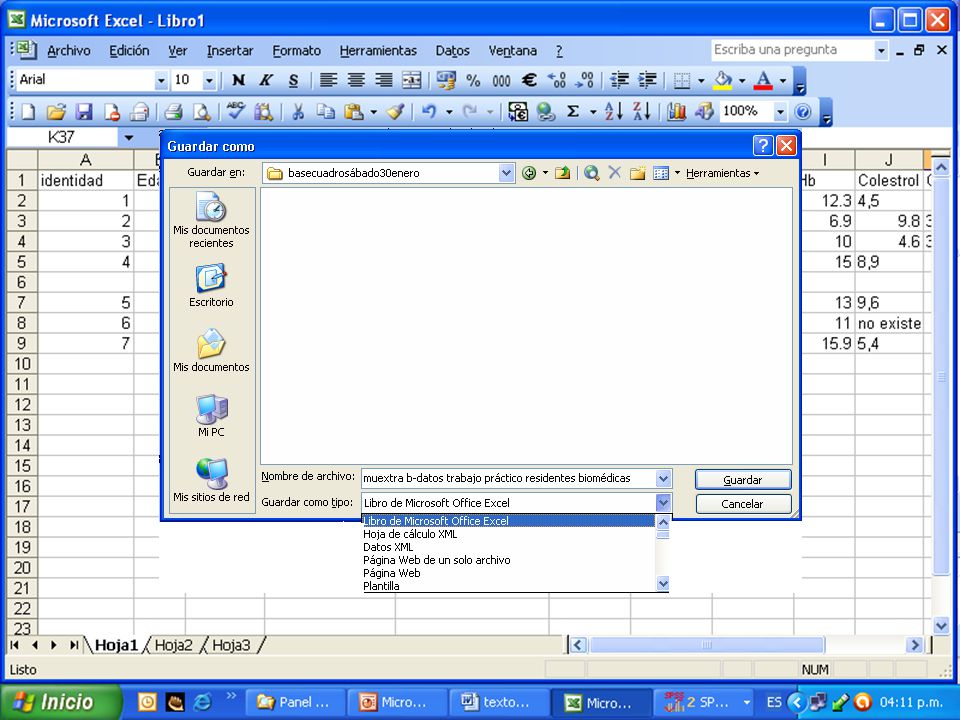
Task: Open Mi PC location in dialog
Action: click(x=211, y=416)
